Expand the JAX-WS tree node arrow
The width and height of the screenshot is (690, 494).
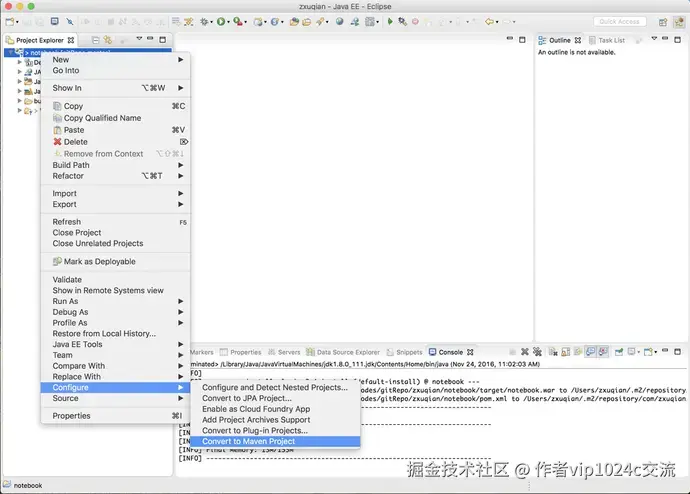click(x=19, y=72)
